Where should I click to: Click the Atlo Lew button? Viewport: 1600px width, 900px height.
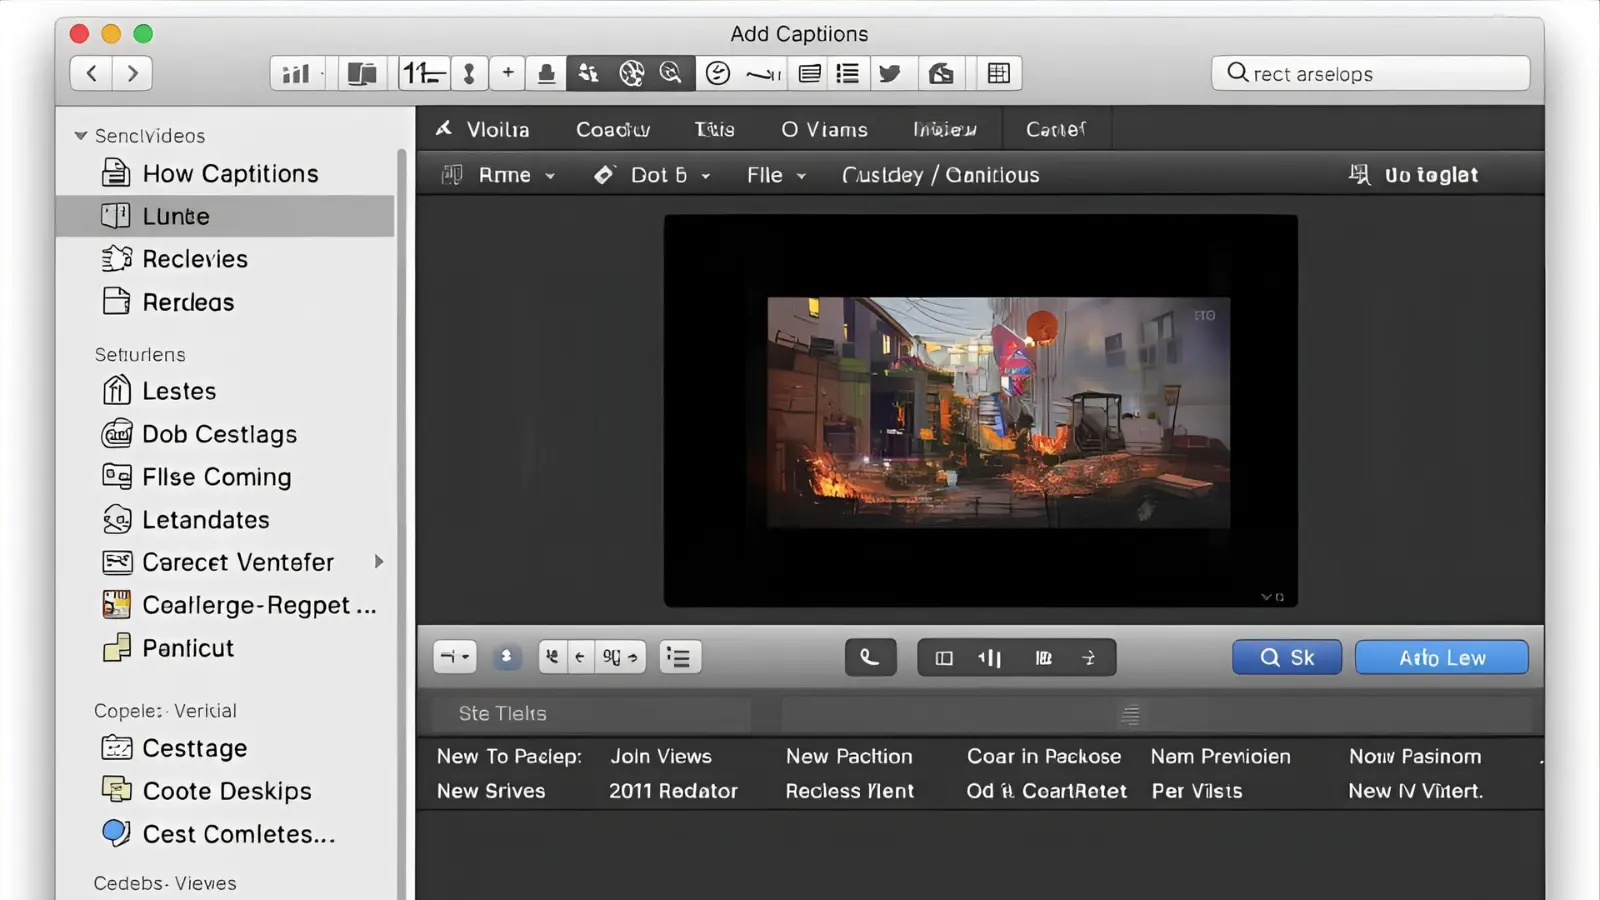click(x=1441, y=658)
